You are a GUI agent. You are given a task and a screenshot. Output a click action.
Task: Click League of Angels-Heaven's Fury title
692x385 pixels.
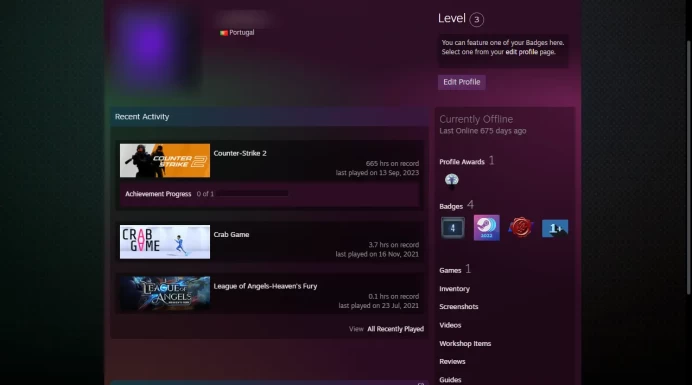tap(265, 286)
